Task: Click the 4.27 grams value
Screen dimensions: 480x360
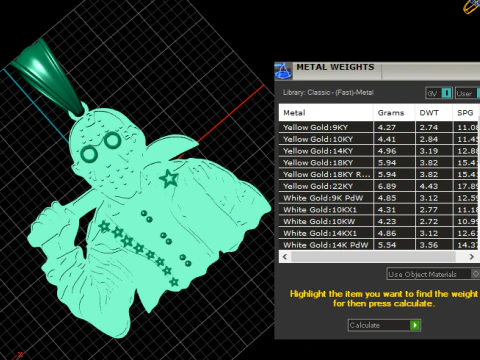Action: (387, 127)
